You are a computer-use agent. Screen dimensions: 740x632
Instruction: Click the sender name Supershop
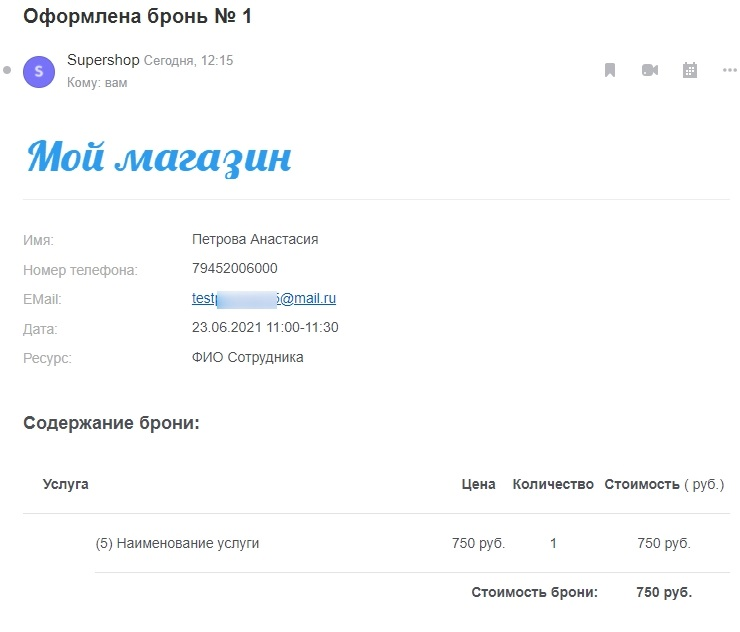pyautogui.click(x=103, y=60)
